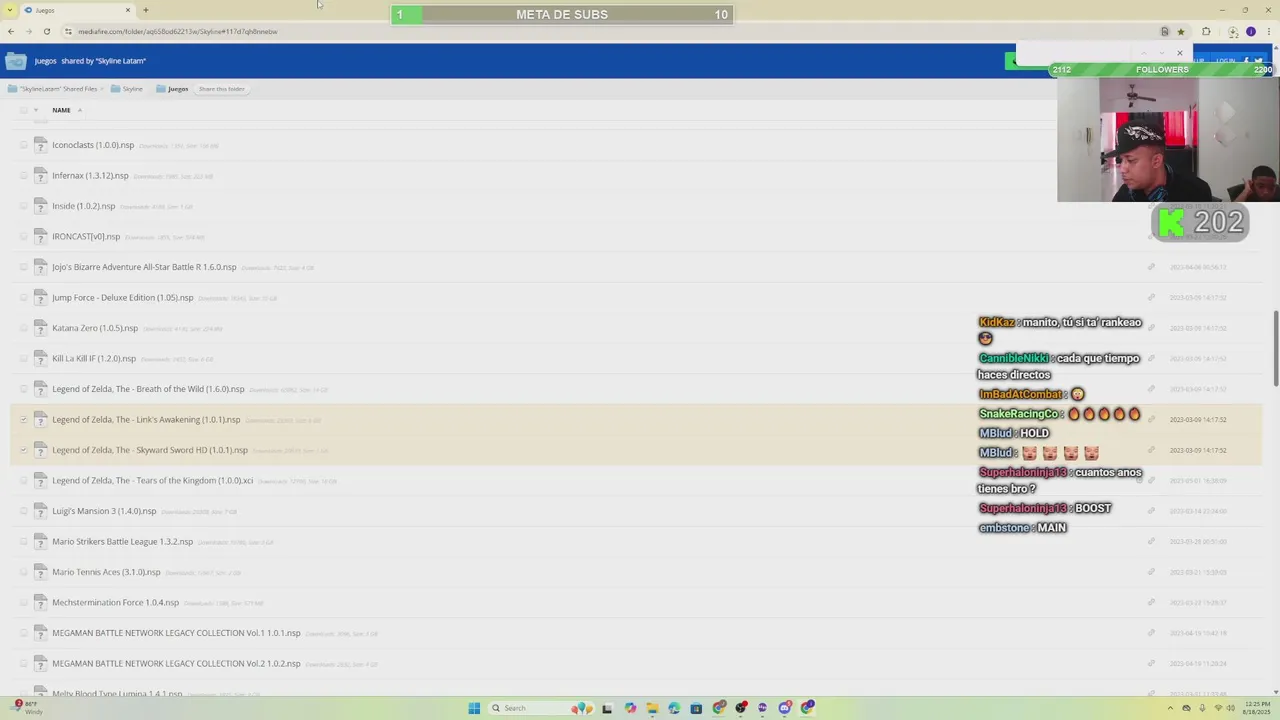
Task: Click the page vertical scrollbar thumb
Action: click(x=1275, y=349)
